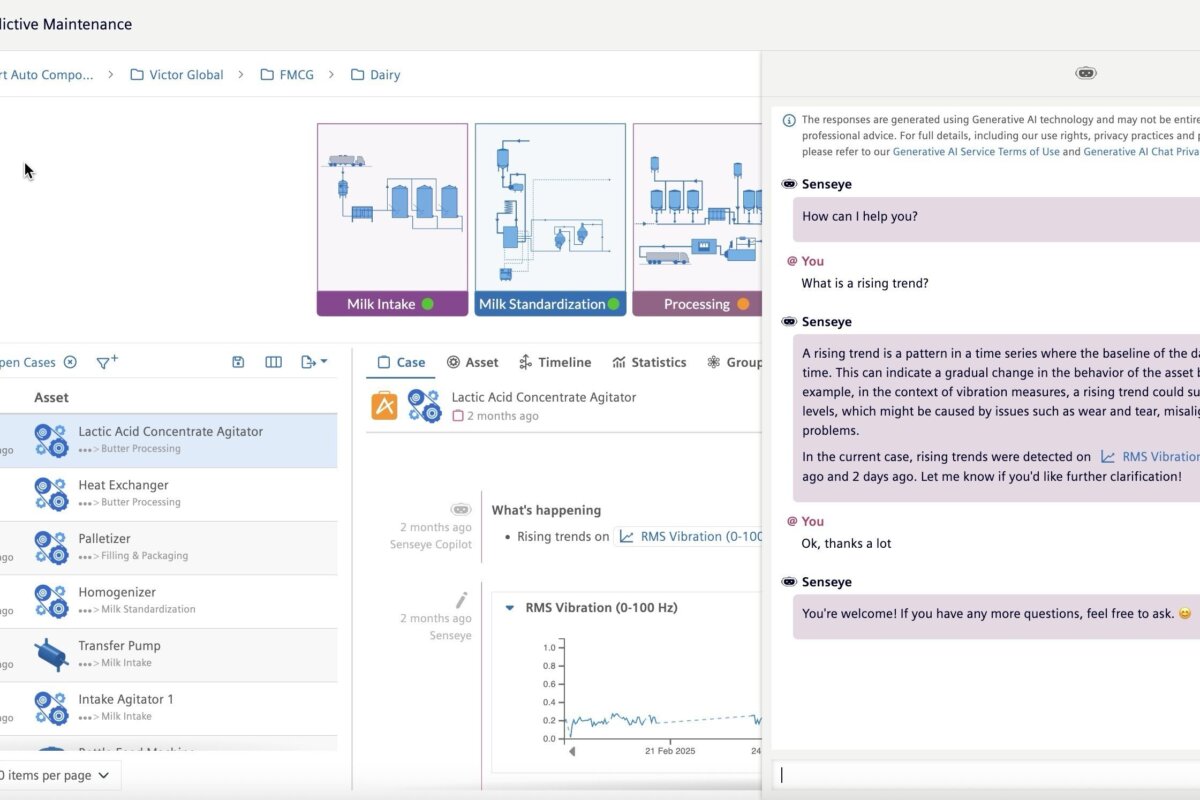Click RMS Vibration link under What's happening
The height and width of the screenshot is (800, 1200).
point(690,537)
